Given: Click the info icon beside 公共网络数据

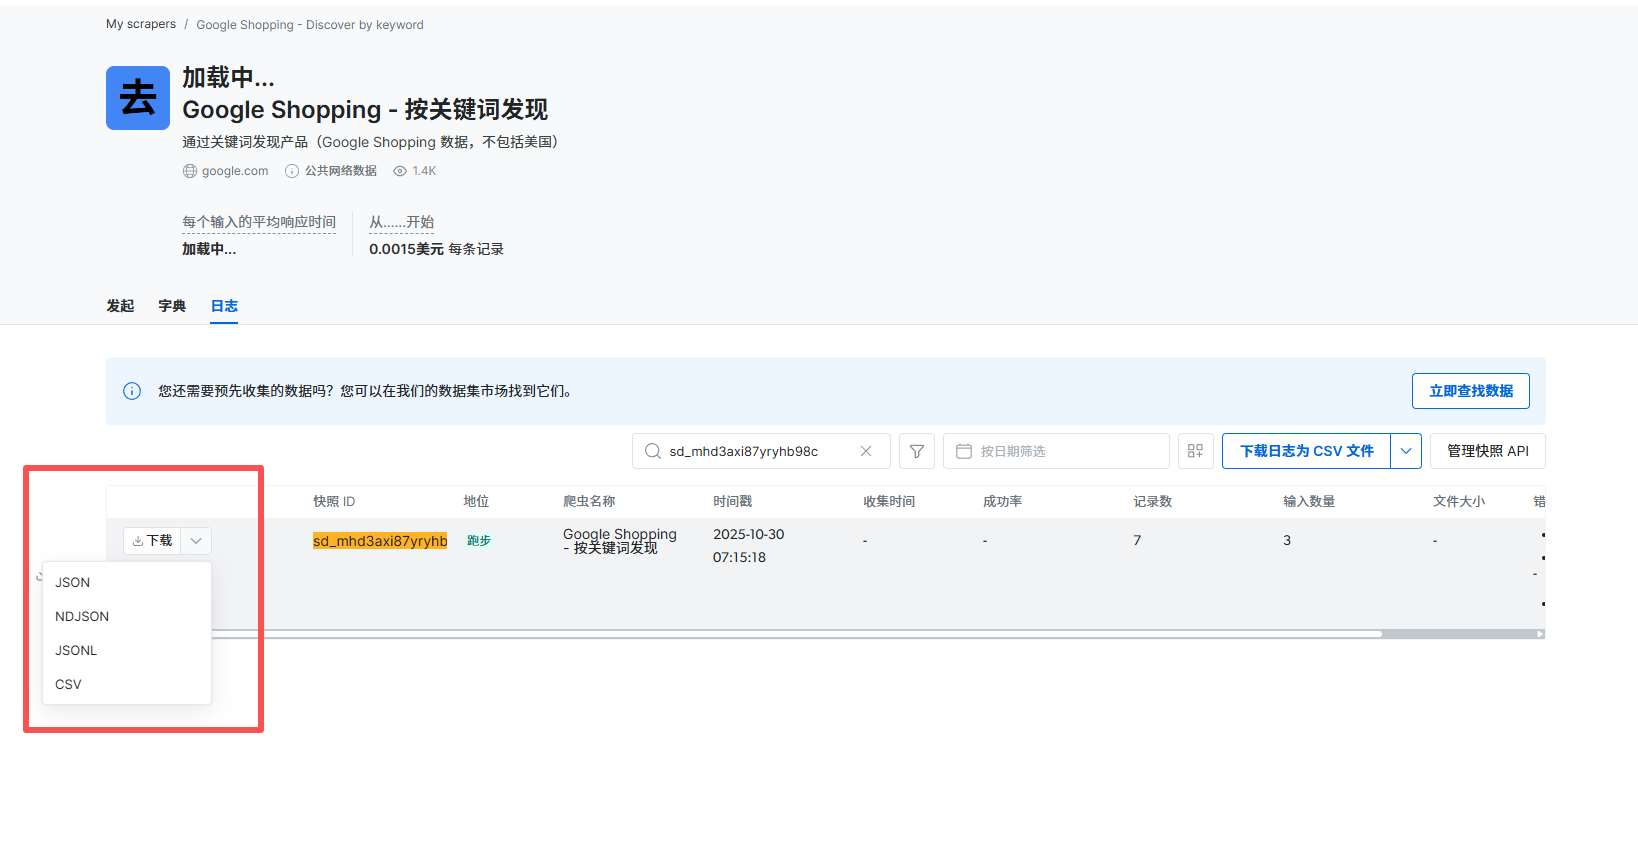Looking at the screenshot, I should (292, 171).
